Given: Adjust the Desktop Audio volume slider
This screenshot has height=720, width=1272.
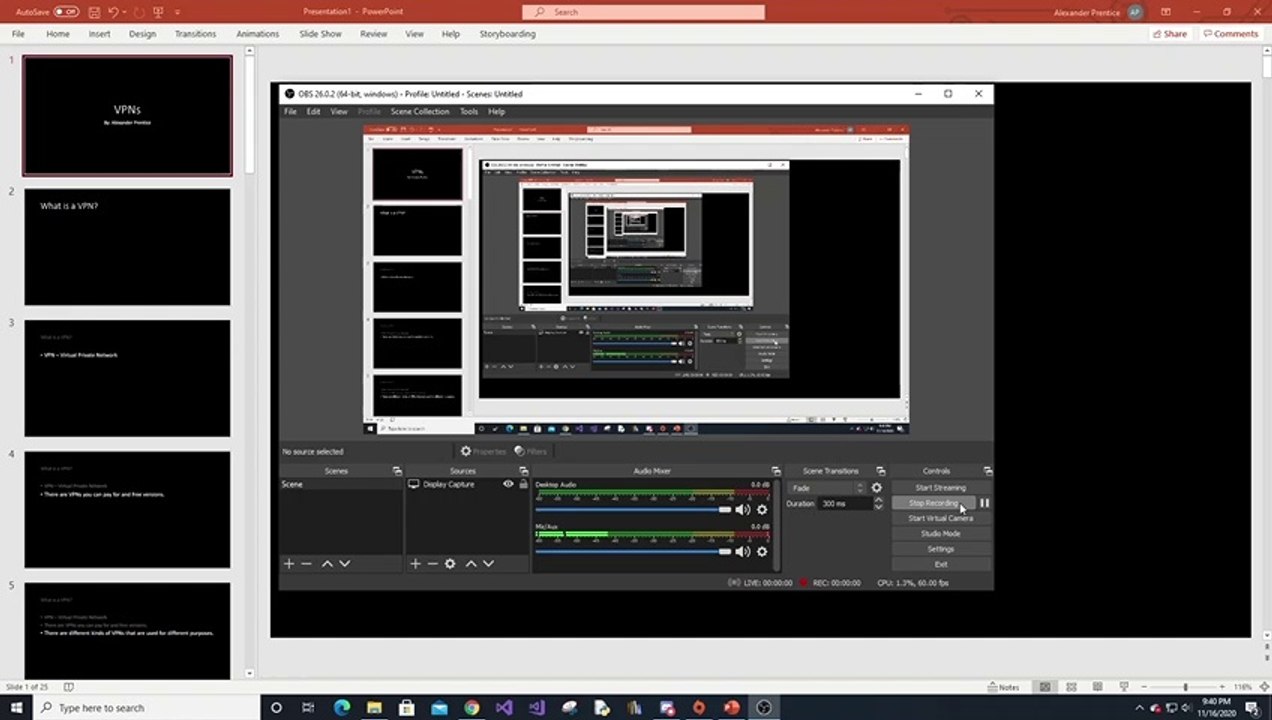Looking at the screenshot, I should pyautogui.click(x=633, y=510).
